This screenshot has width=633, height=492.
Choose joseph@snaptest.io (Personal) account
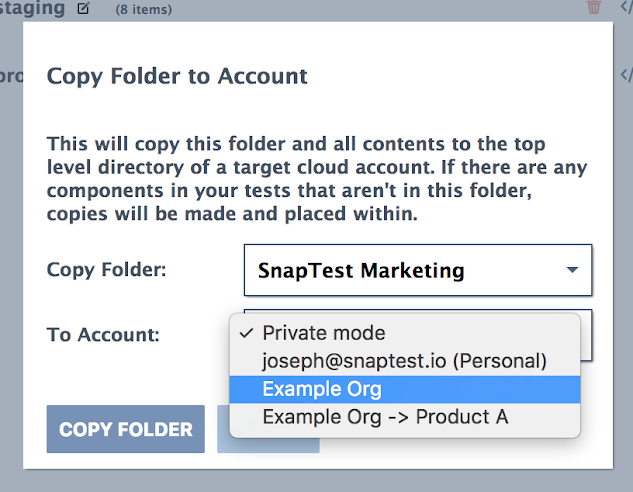(405, 361)
